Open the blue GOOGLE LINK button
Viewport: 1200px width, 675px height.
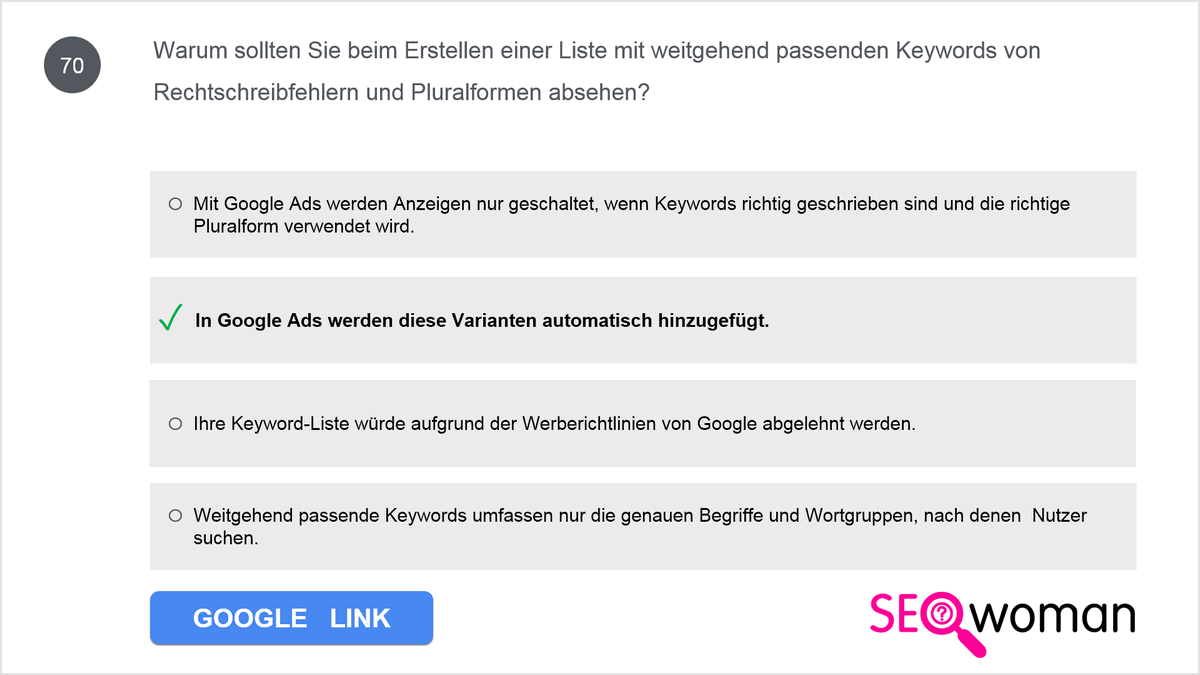291,618
